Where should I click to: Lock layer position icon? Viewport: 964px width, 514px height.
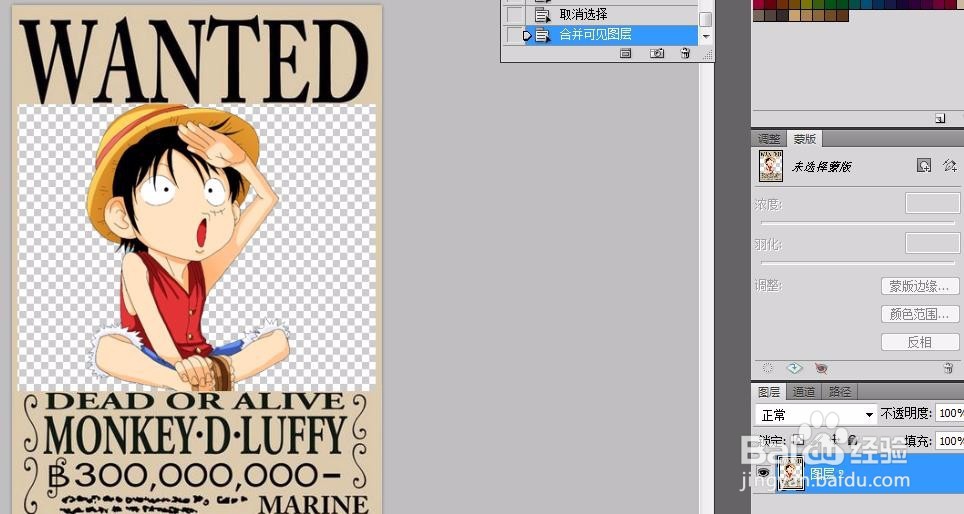pos(834,440)
